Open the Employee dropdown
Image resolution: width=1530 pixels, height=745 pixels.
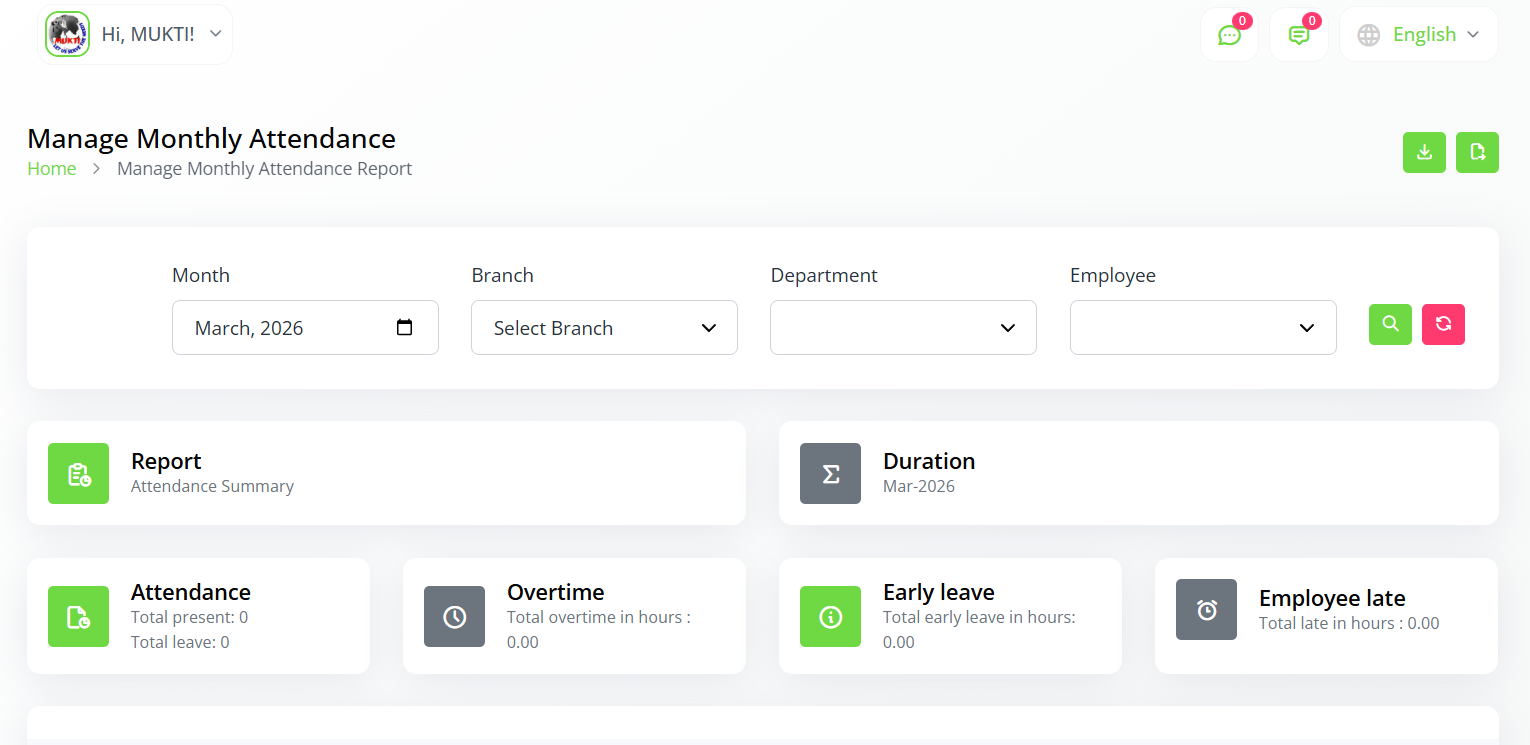click(1203, 327)
